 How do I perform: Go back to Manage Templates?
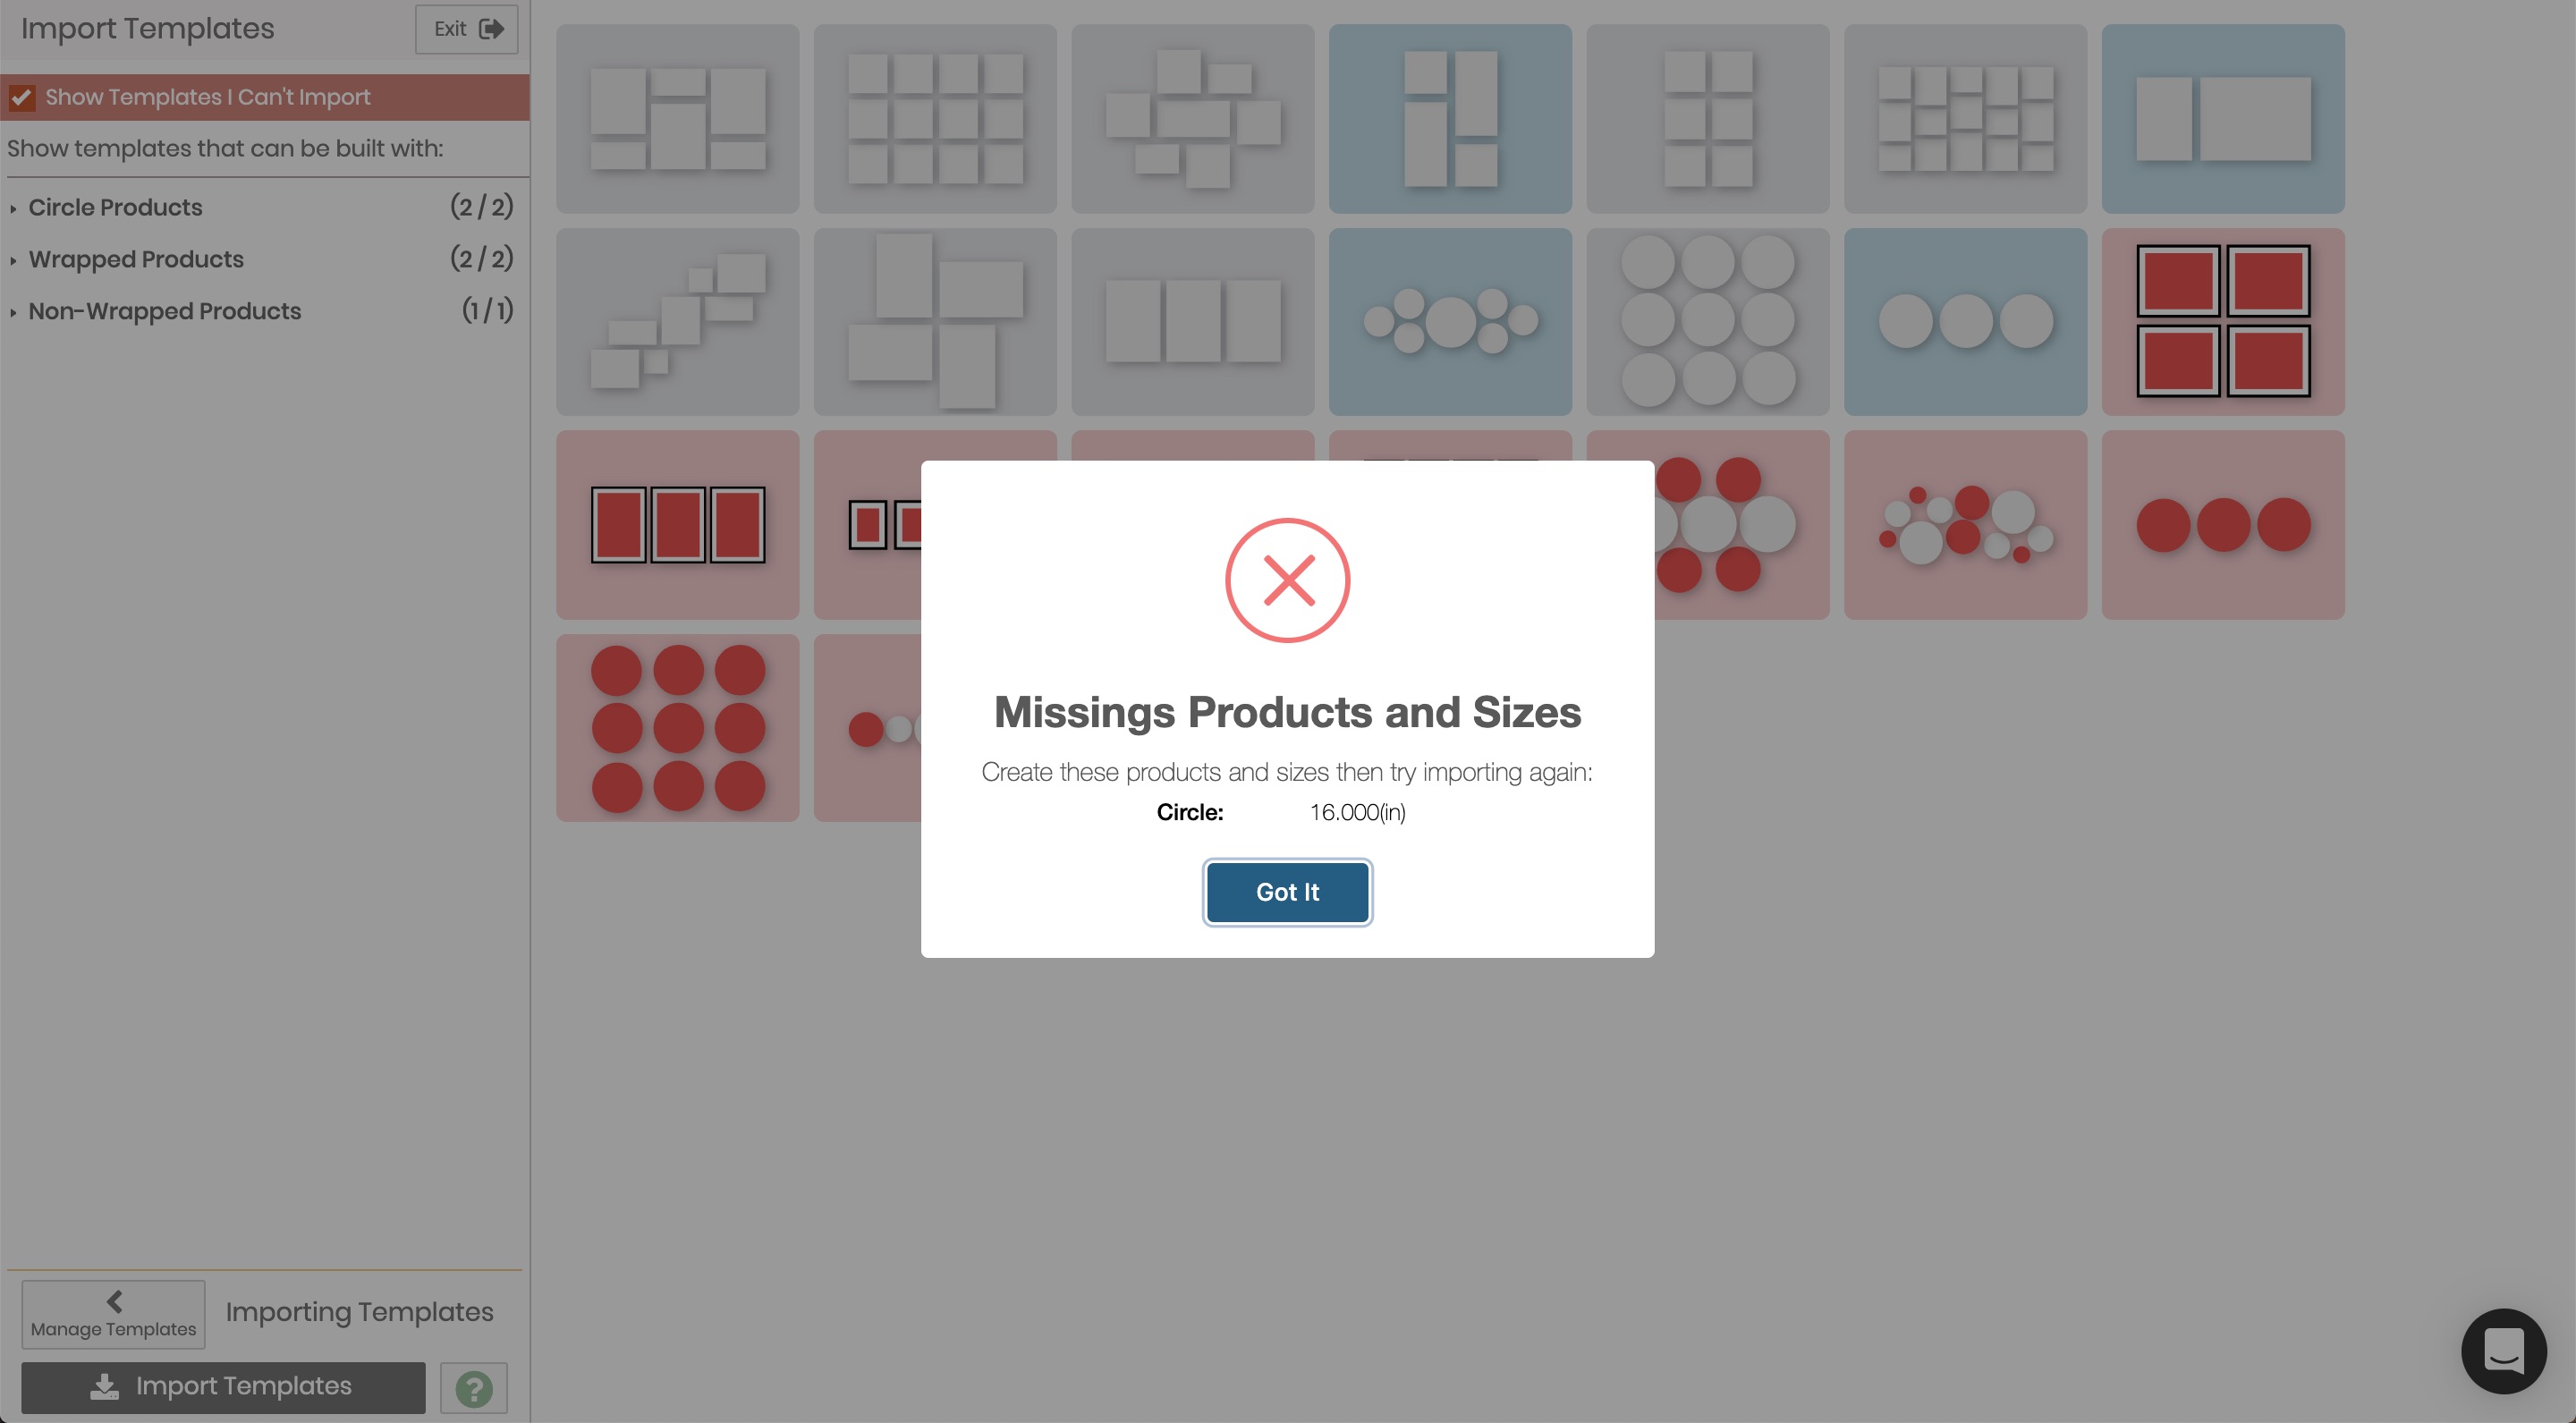113,1314
